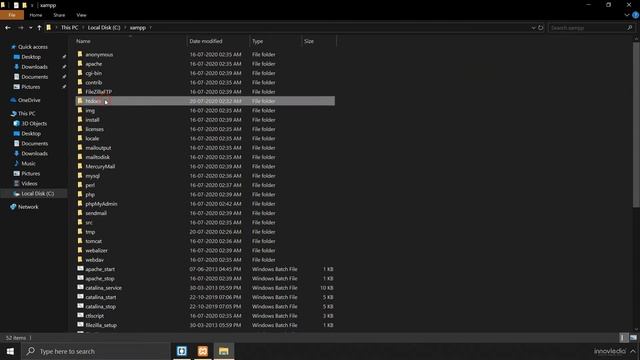The width and height of the screenshot is (640, 360).
Task: Click This PC in address bar
Action: coord(69,28)
